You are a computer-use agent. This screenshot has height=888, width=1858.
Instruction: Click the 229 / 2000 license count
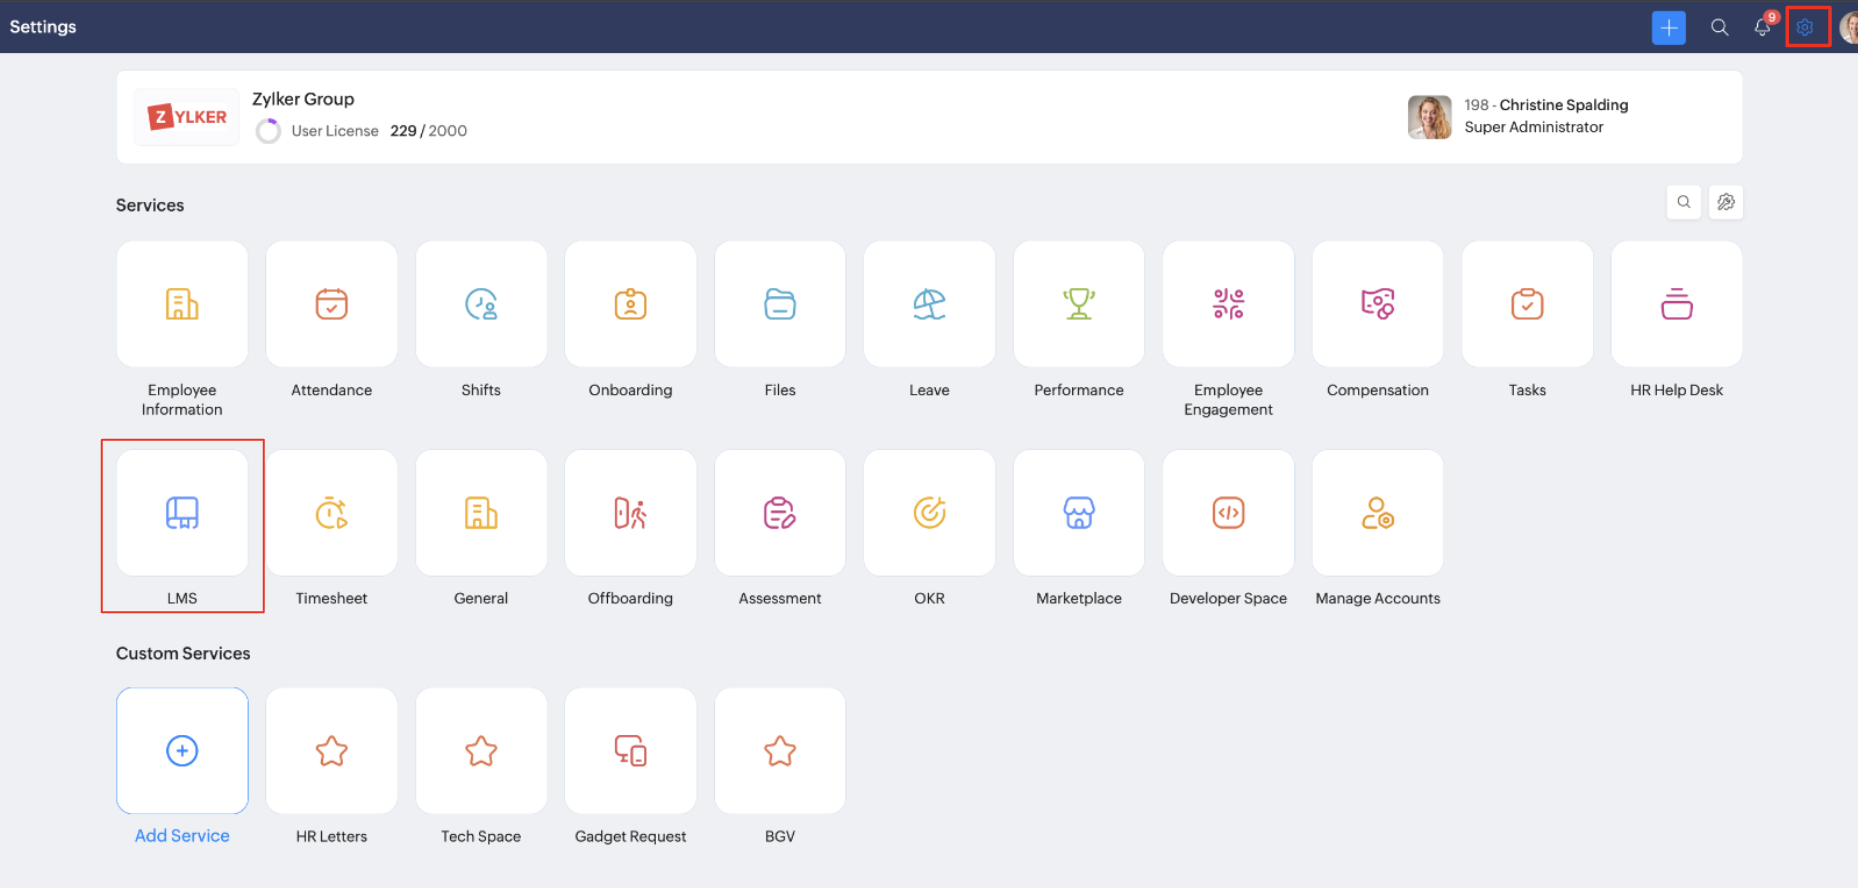(x=429, y=131)
